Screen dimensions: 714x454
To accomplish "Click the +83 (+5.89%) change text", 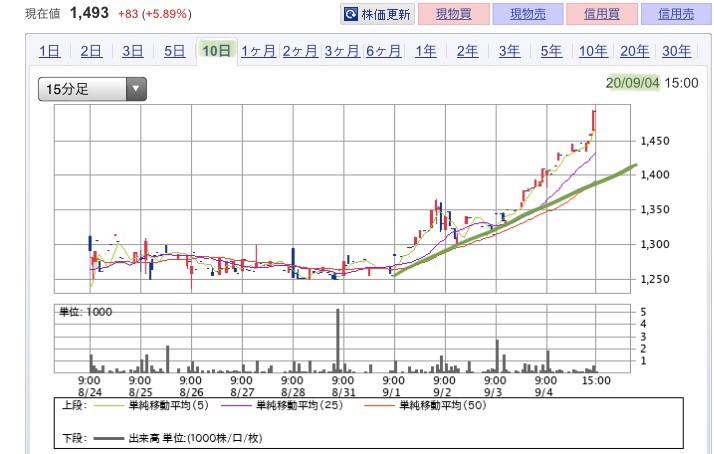I will coord(155,14).
